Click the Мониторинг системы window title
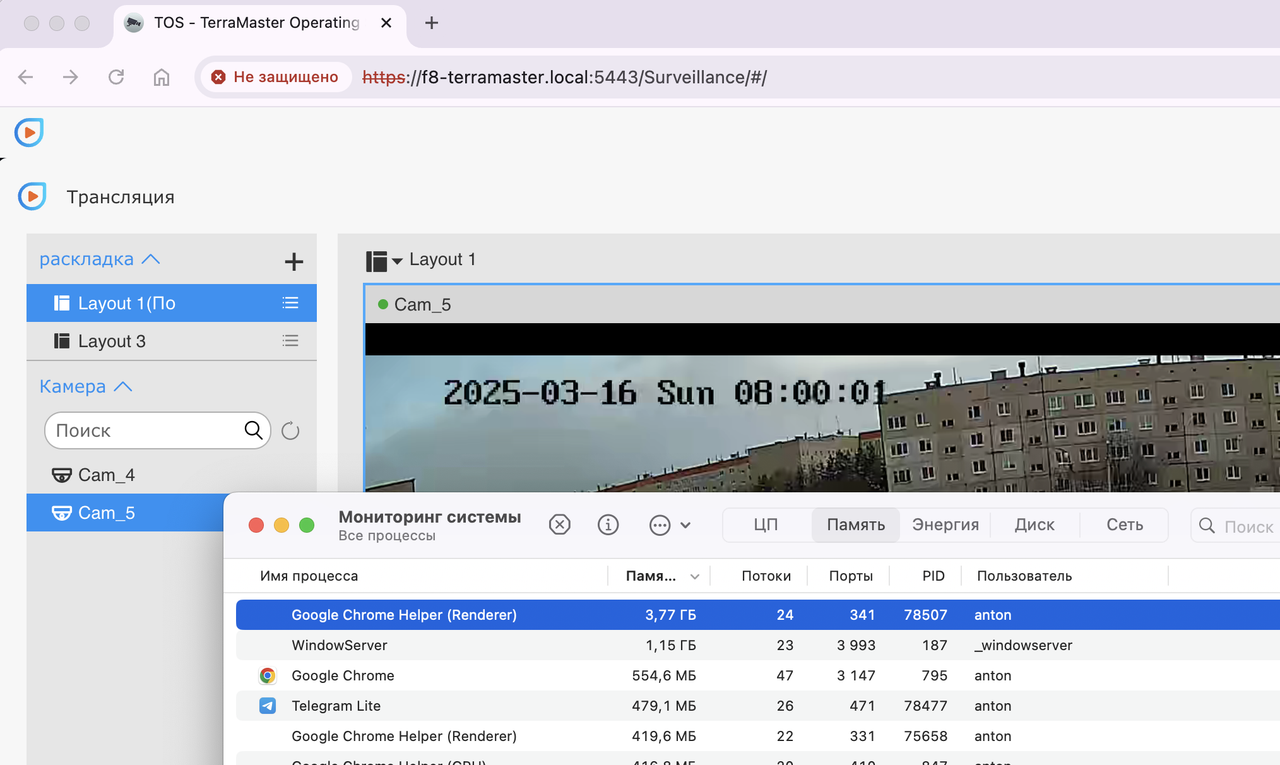Image resolution: width=1280 pixels, height=765 pixels. 430,517
